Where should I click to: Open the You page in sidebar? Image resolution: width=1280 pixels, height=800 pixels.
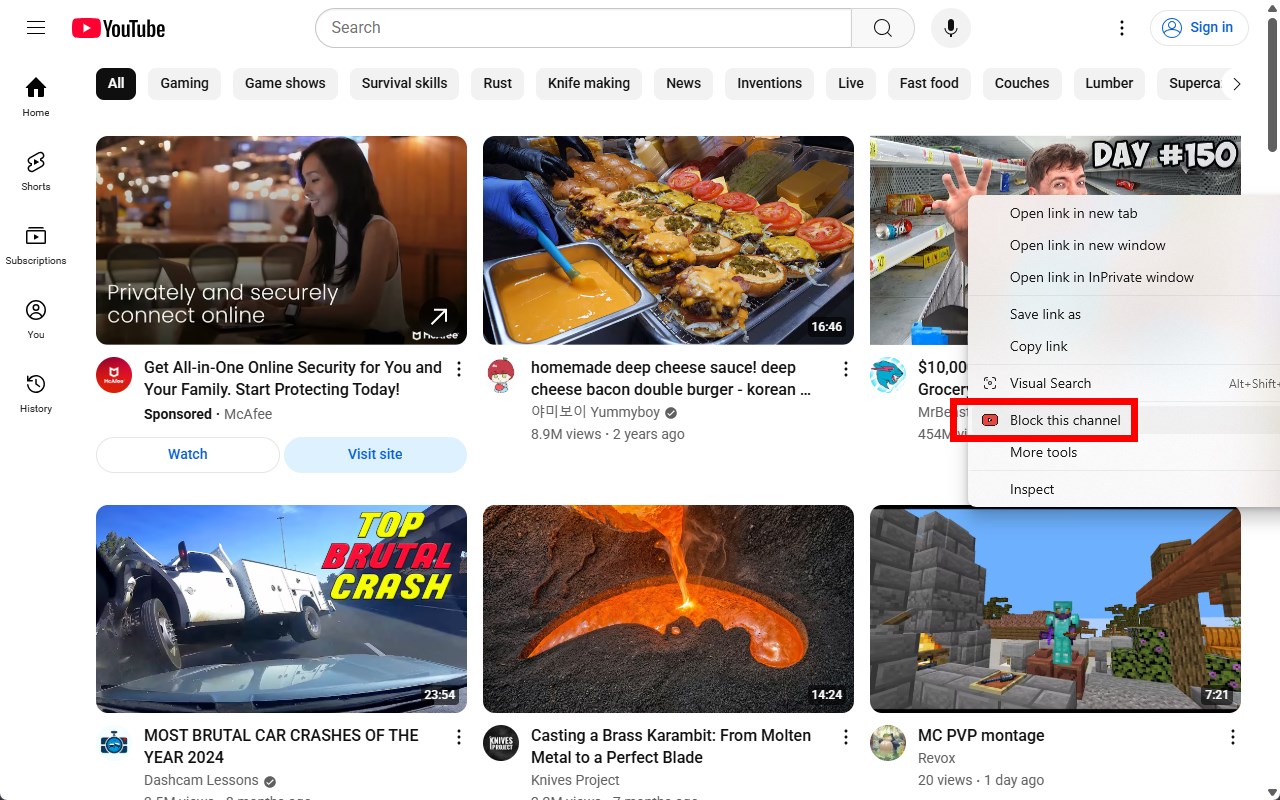[36, 318]
